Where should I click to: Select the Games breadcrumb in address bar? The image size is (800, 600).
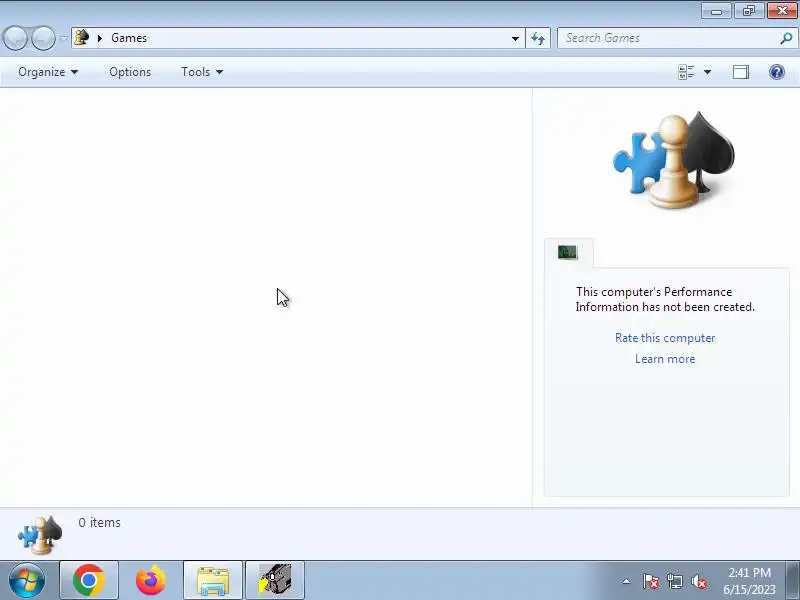pyautogui.click(x=129, y=38)
